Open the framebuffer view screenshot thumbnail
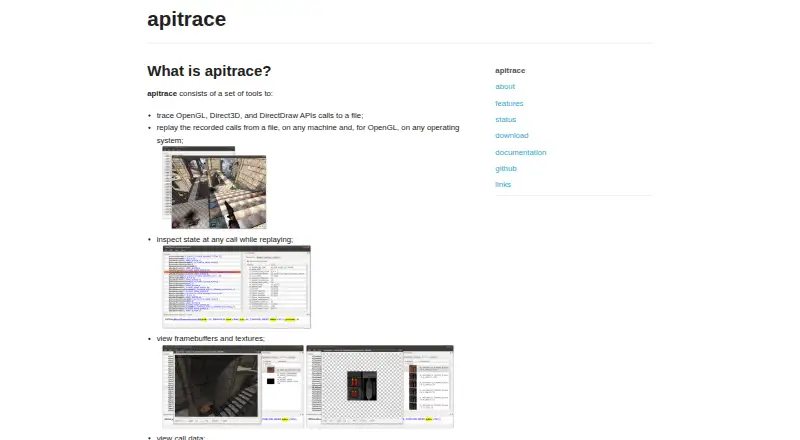The width and height of the screenshot is (800, 440). (x=233, y=386)
